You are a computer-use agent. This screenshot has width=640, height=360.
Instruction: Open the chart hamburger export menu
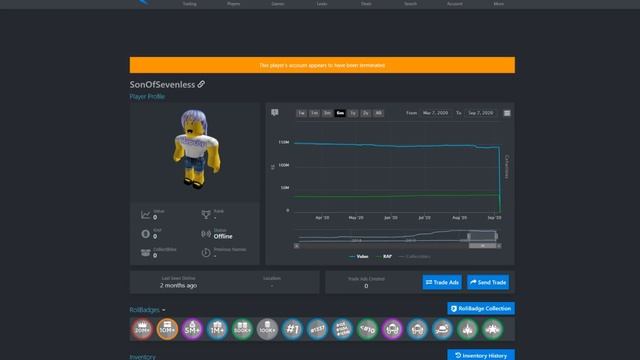coord(507,113)
